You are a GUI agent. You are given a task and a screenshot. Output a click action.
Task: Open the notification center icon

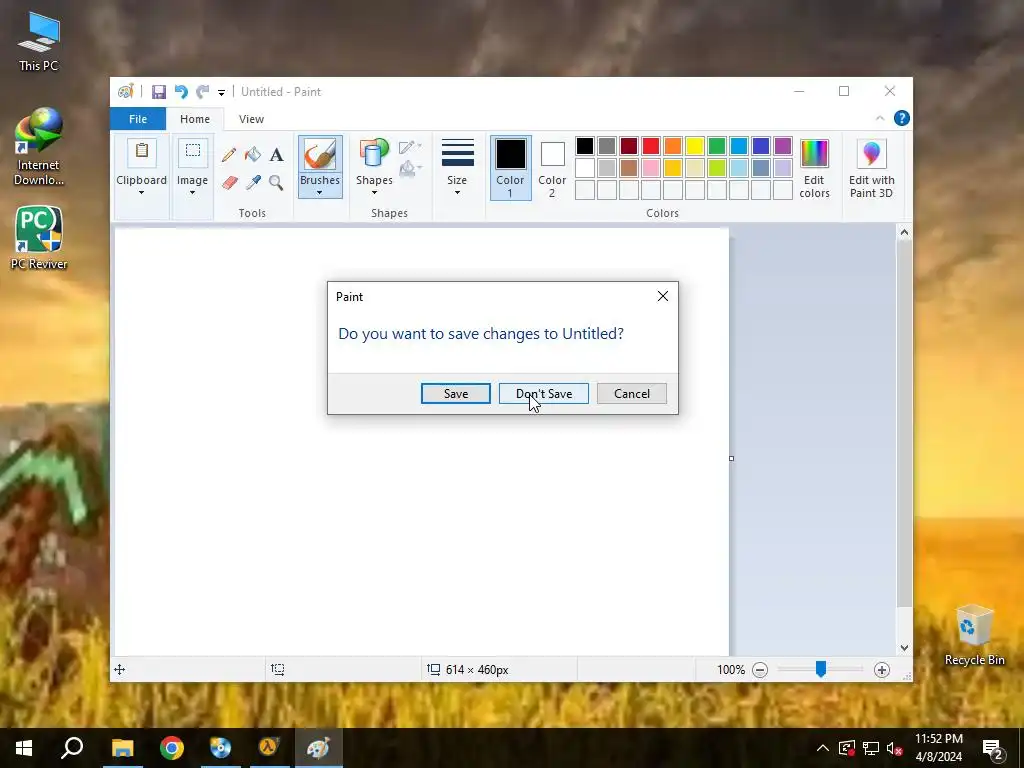992,748
